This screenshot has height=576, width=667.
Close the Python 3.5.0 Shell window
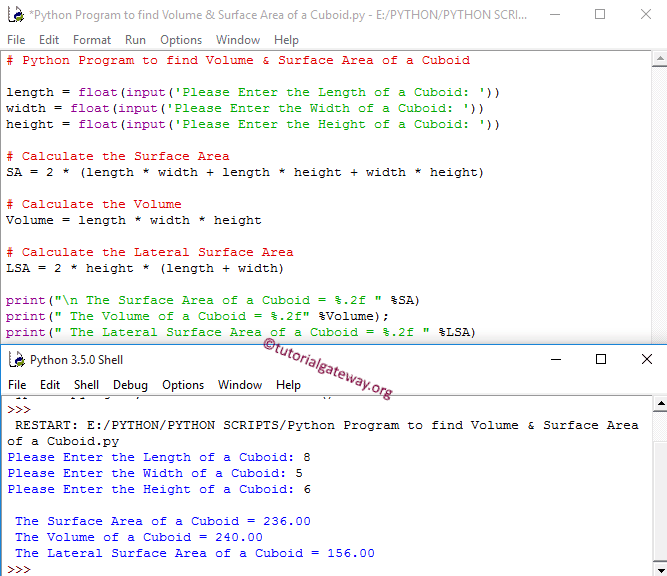(x=647, y=359)
